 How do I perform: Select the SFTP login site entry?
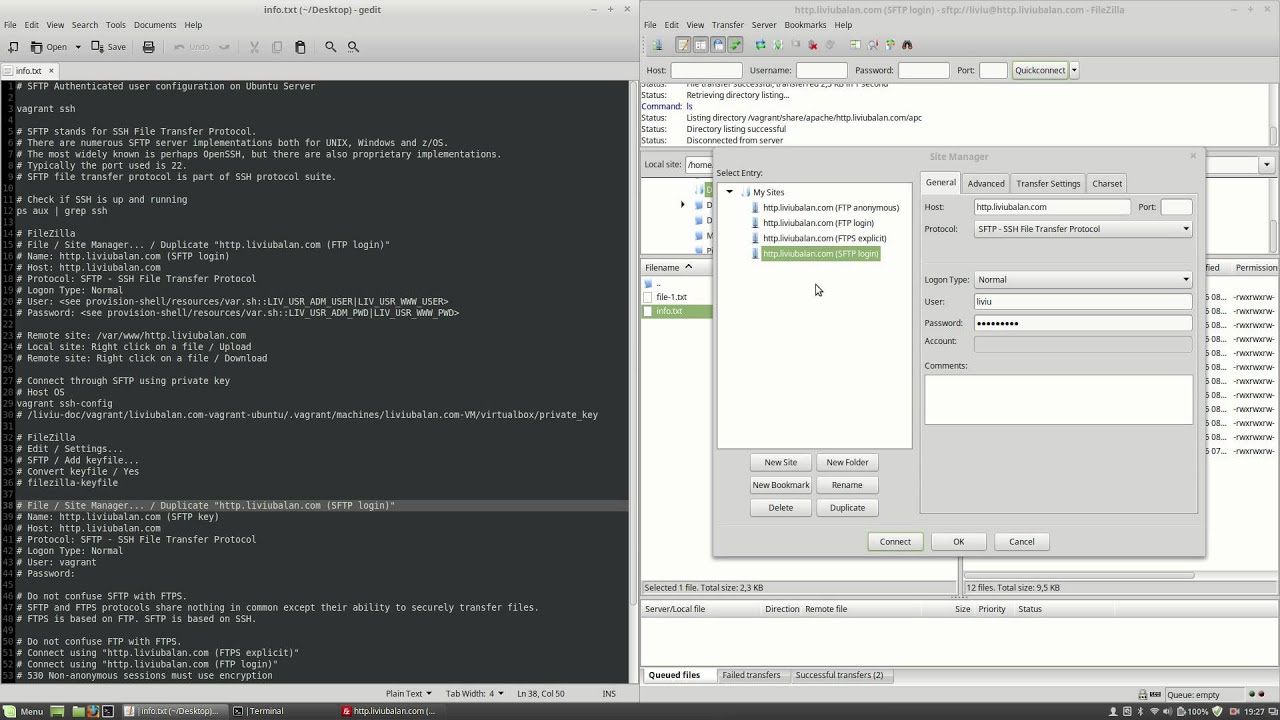pos(820,254)
